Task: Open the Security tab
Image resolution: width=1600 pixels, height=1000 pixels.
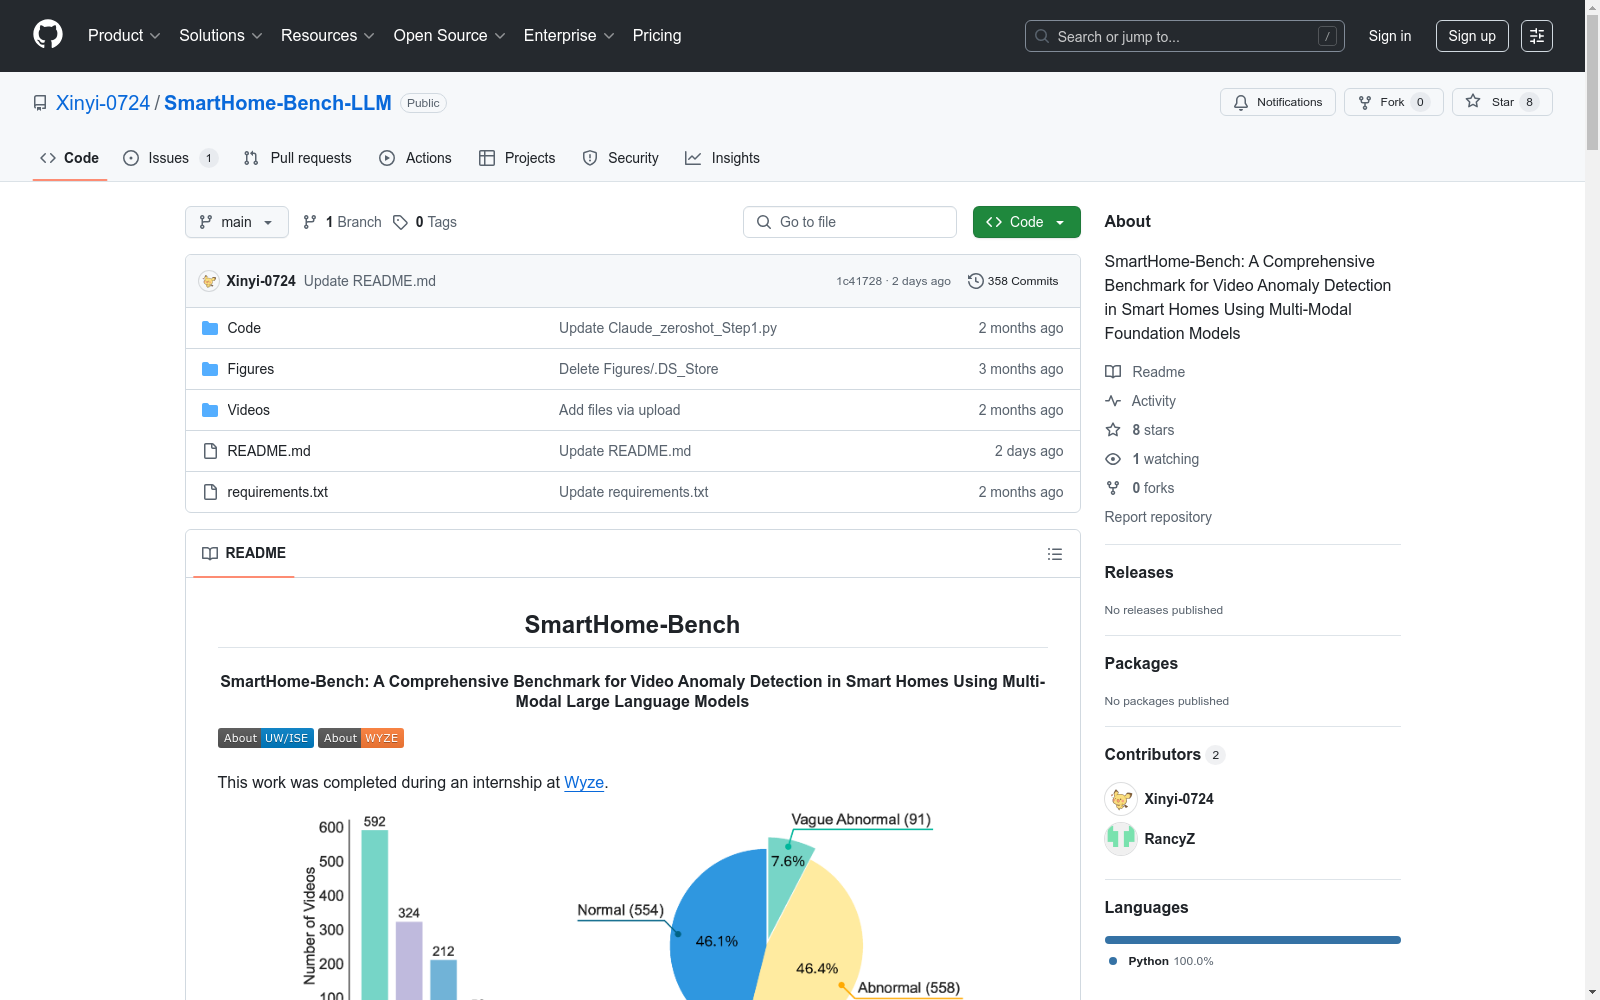Action: (621, 158)
